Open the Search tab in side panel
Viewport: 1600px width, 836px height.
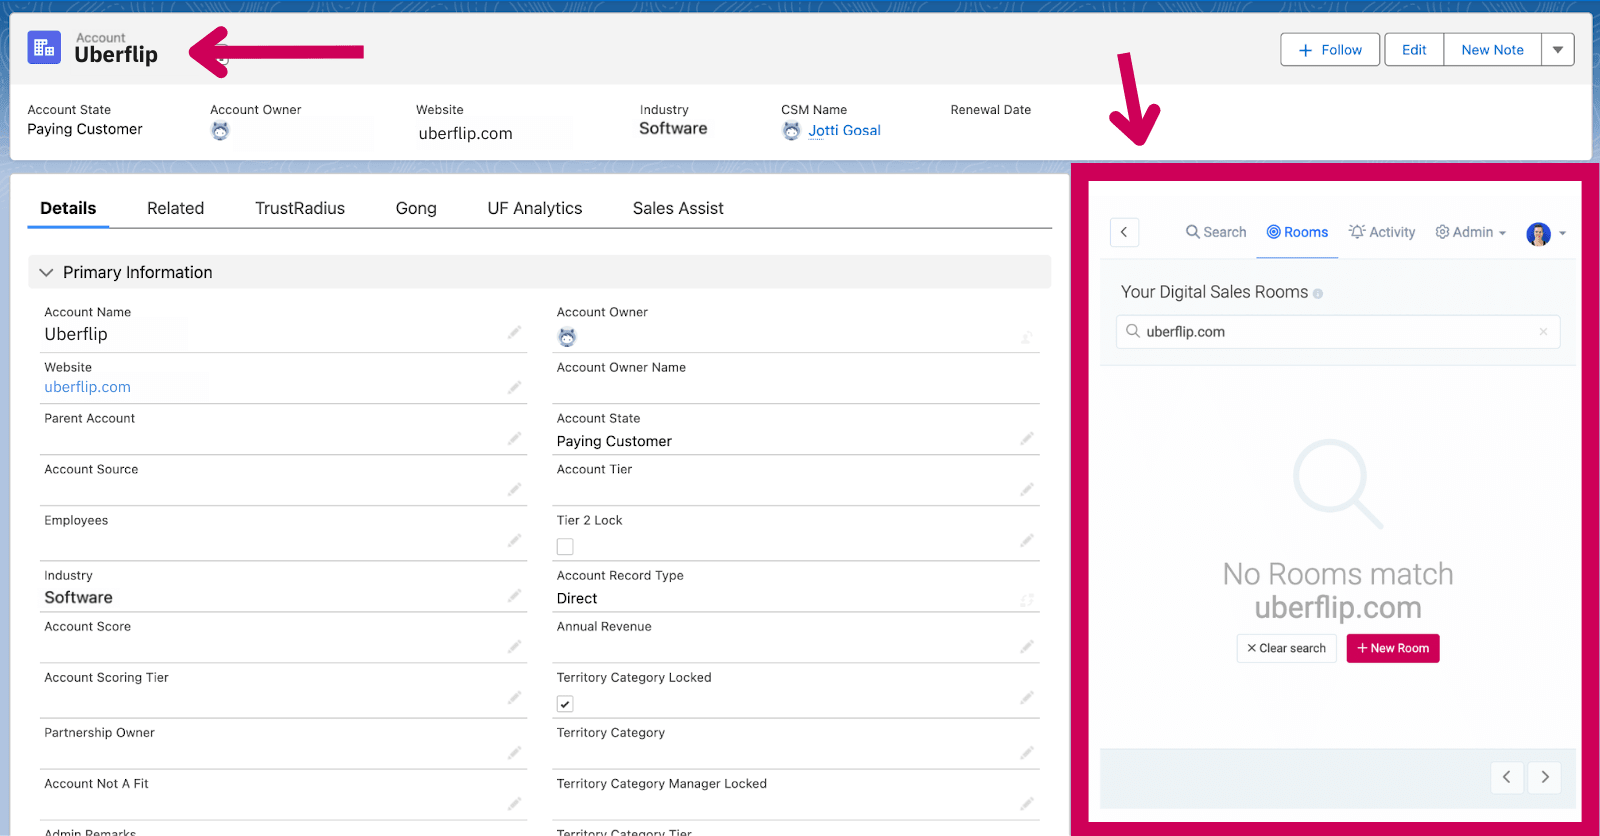click(x=1216, y=232)
